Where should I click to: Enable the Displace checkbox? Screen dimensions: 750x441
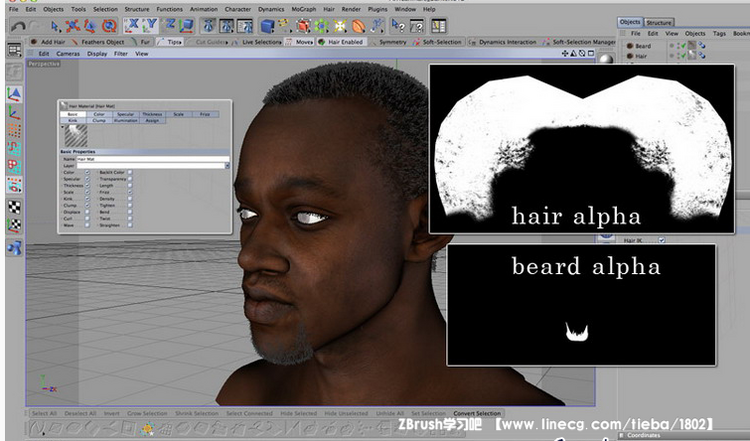(x=87, y=212)
